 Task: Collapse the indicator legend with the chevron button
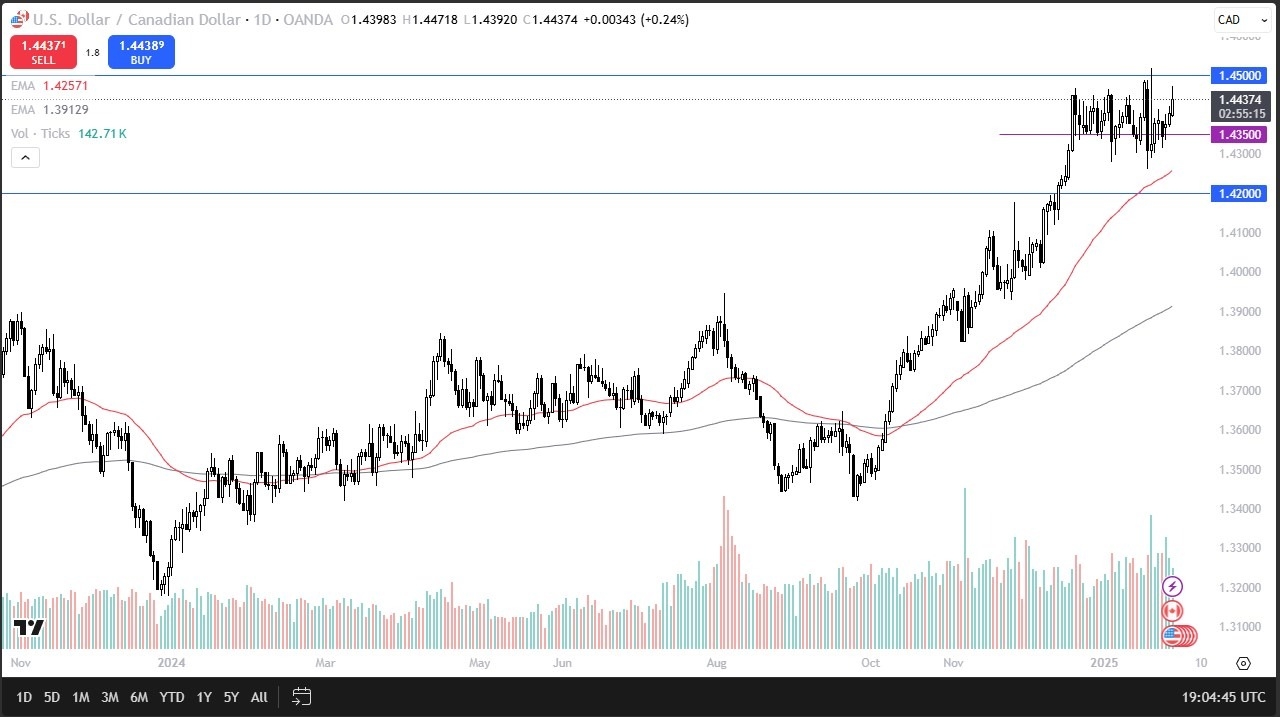point(24,157)
